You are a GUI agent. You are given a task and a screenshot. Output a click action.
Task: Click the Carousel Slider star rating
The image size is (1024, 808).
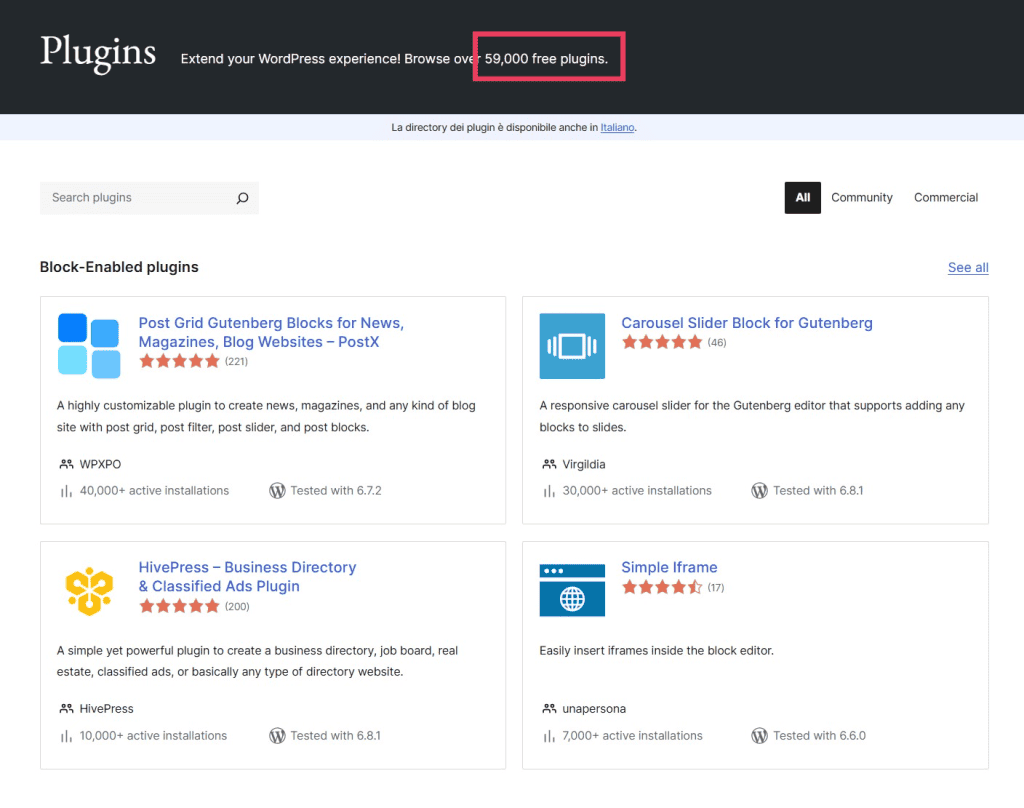[x=662, y=342]
